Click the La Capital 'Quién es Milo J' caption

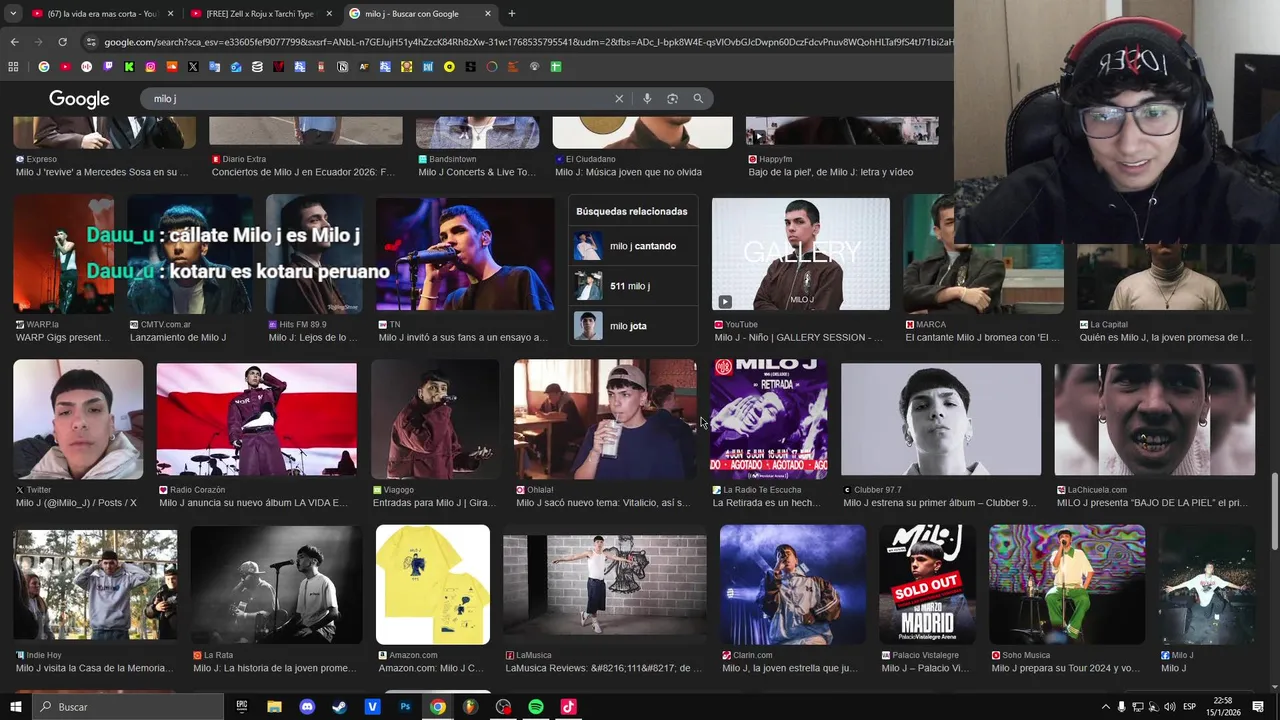(1165, 338)
